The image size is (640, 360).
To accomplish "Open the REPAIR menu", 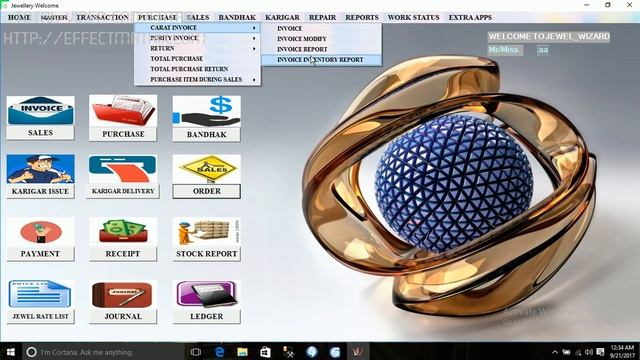I will [322, 18].
